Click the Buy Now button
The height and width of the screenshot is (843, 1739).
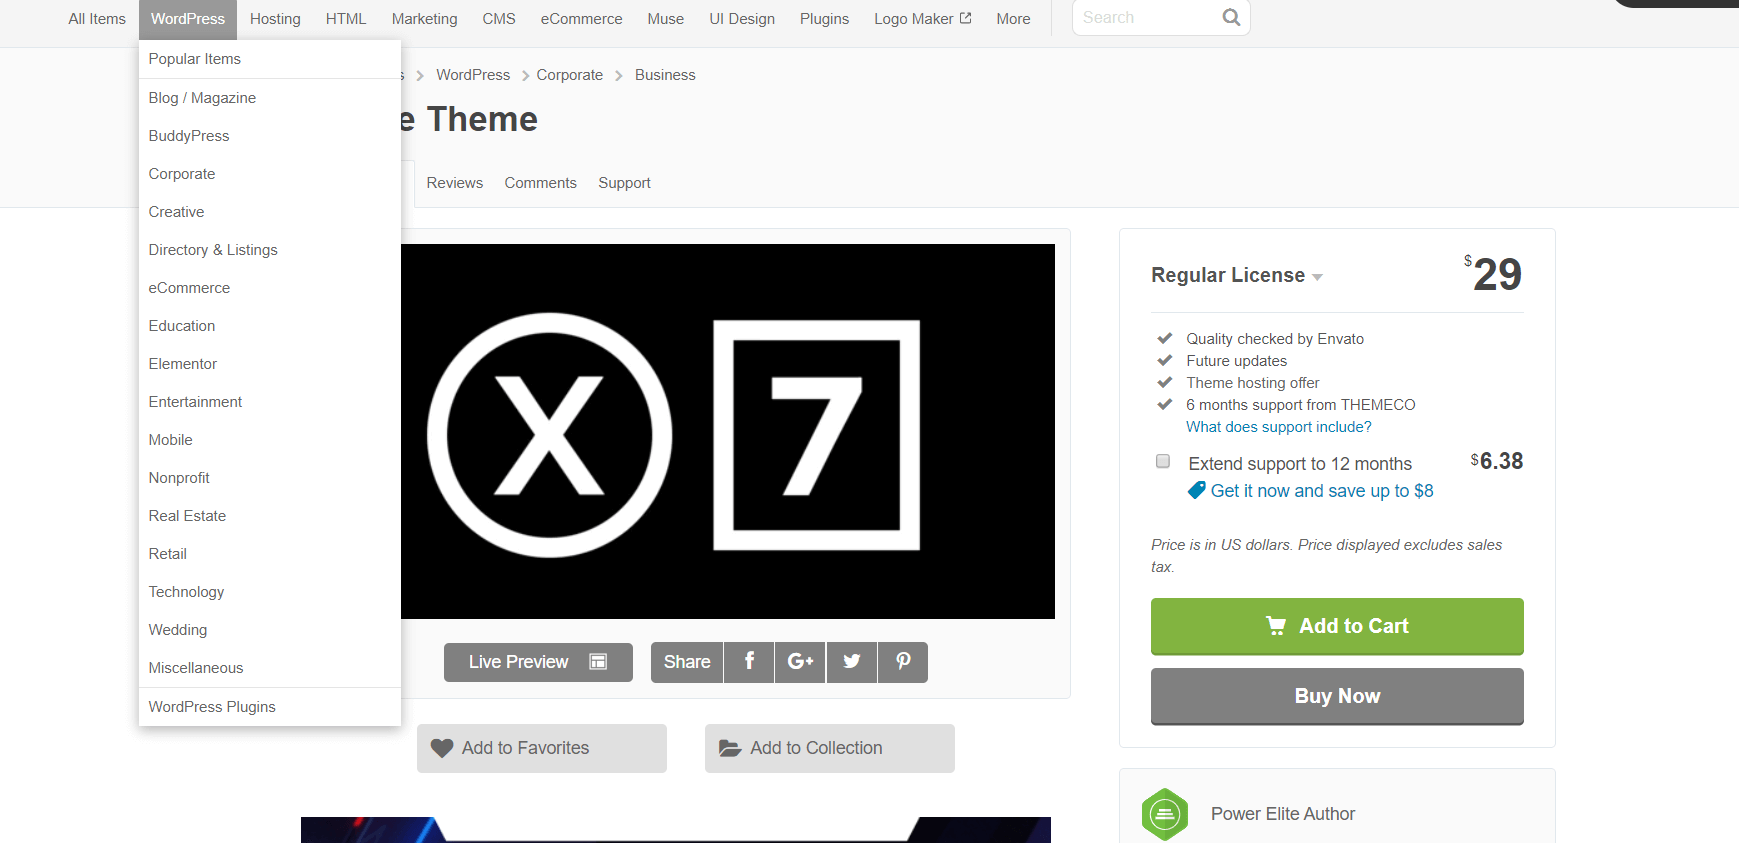click(x=1337, y=696)
